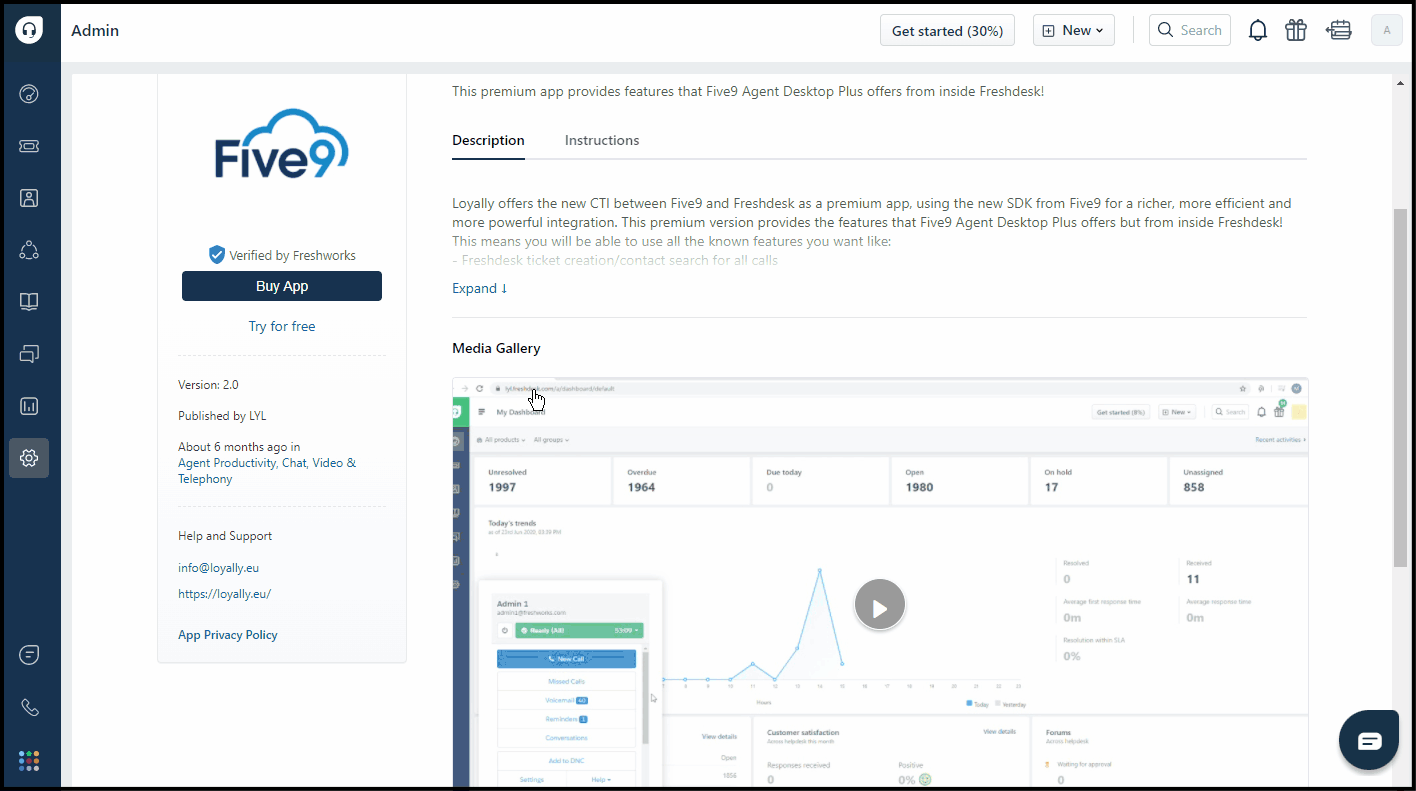The height and width of the screenshot is (791, 1416).
Task: Click the Search field in header
Action: tap(1189, 30)
